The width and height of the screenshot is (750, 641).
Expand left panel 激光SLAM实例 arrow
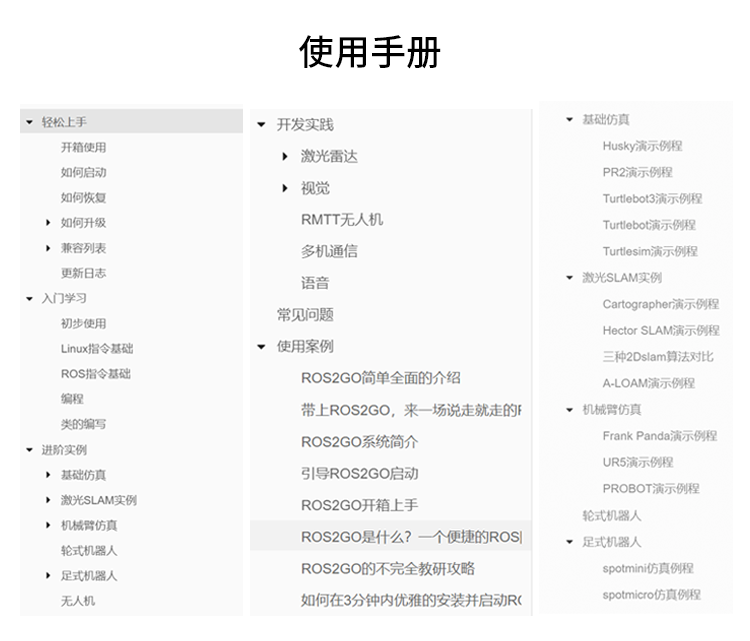point(48,500)
